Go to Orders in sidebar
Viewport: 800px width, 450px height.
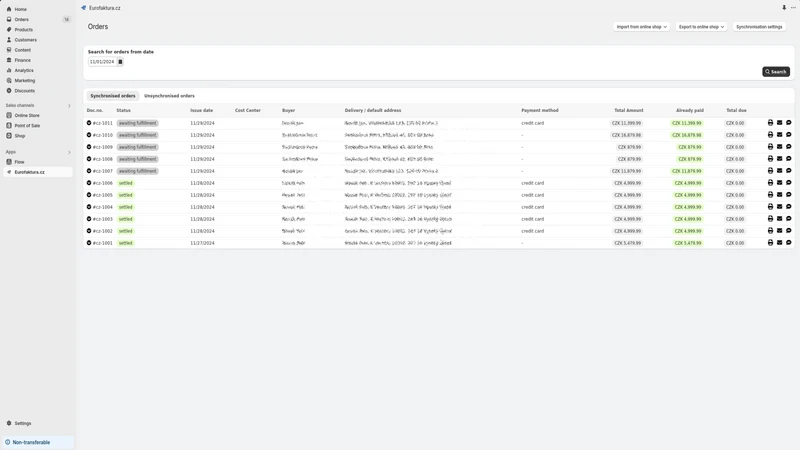[21, 19]
